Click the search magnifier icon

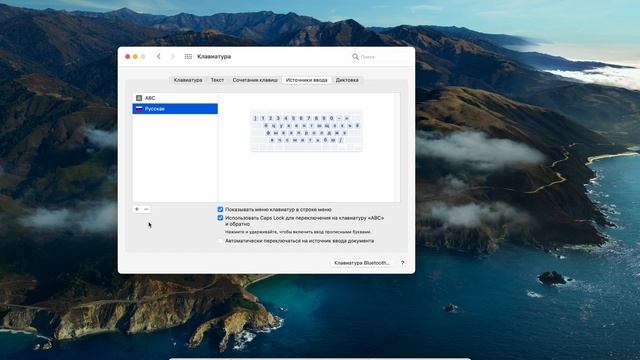pyautogui.click(x=355, y=57)
